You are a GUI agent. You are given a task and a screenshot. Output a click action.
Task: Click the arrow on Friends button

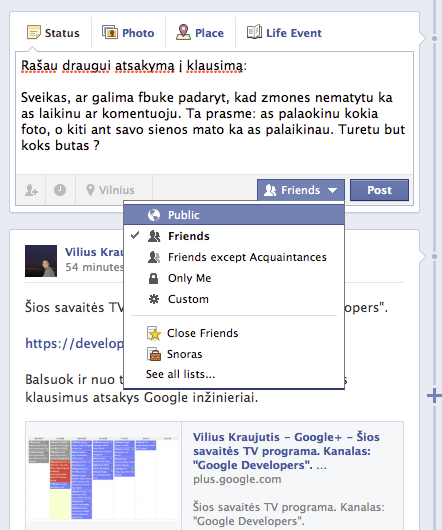pos(333,190)
